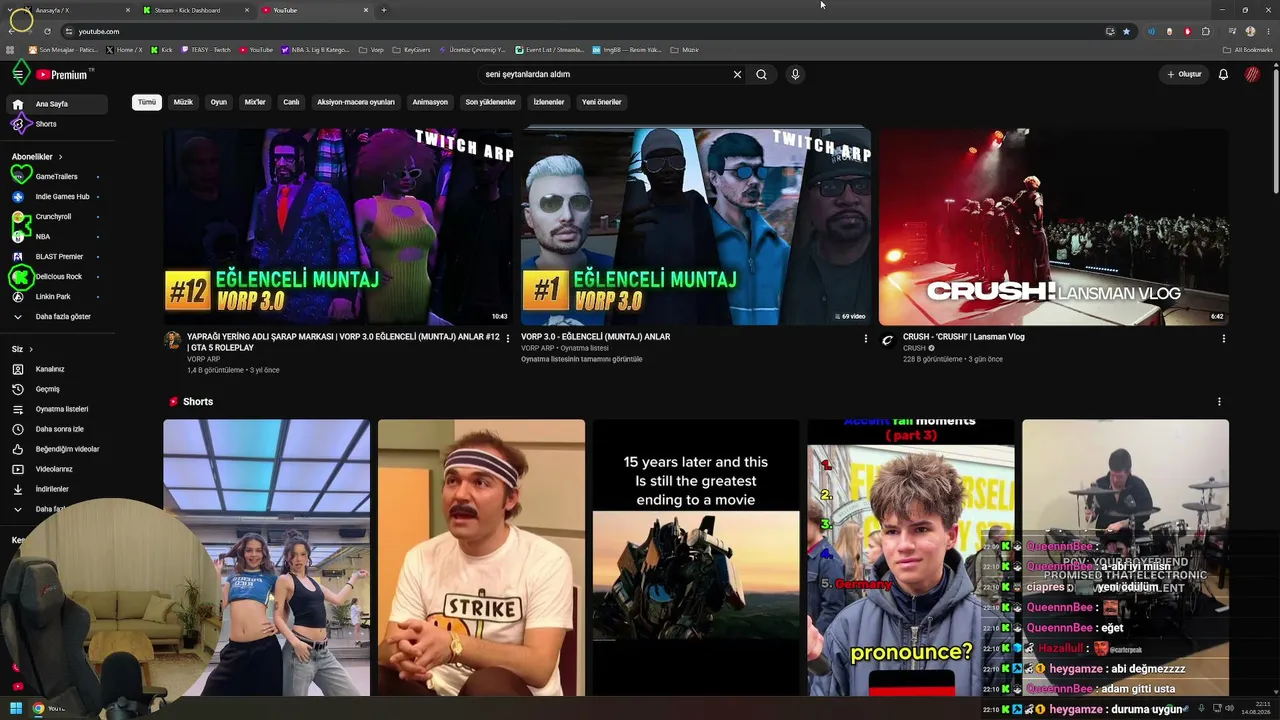Open the tab search dropdown arrow
The height and width of the screenshot is (720, 1280).
12,10
